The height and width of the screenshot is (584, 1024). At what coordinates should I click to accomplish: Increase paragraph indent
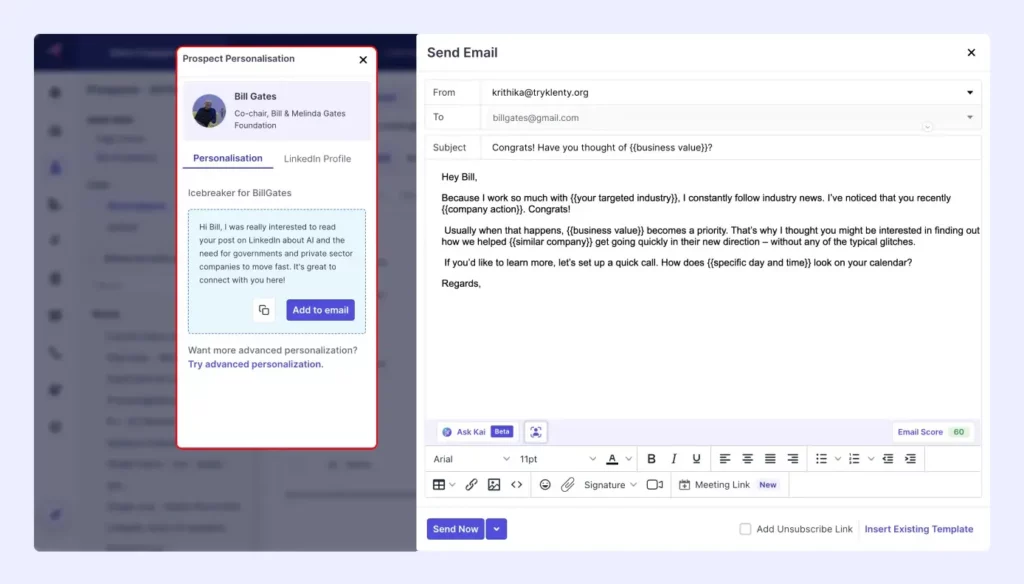(910, 459)
